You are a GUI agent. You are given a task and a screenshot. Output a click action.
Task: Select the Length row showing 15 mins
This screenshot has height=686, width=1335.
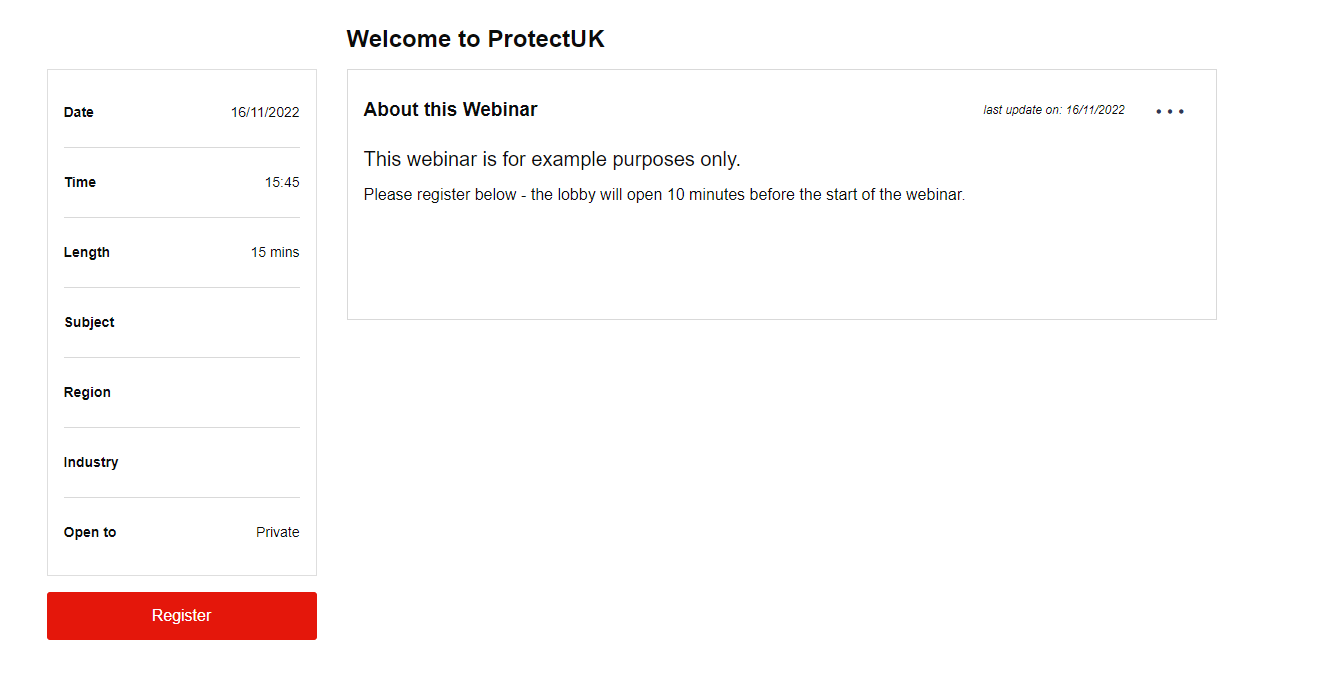[274, 252]
